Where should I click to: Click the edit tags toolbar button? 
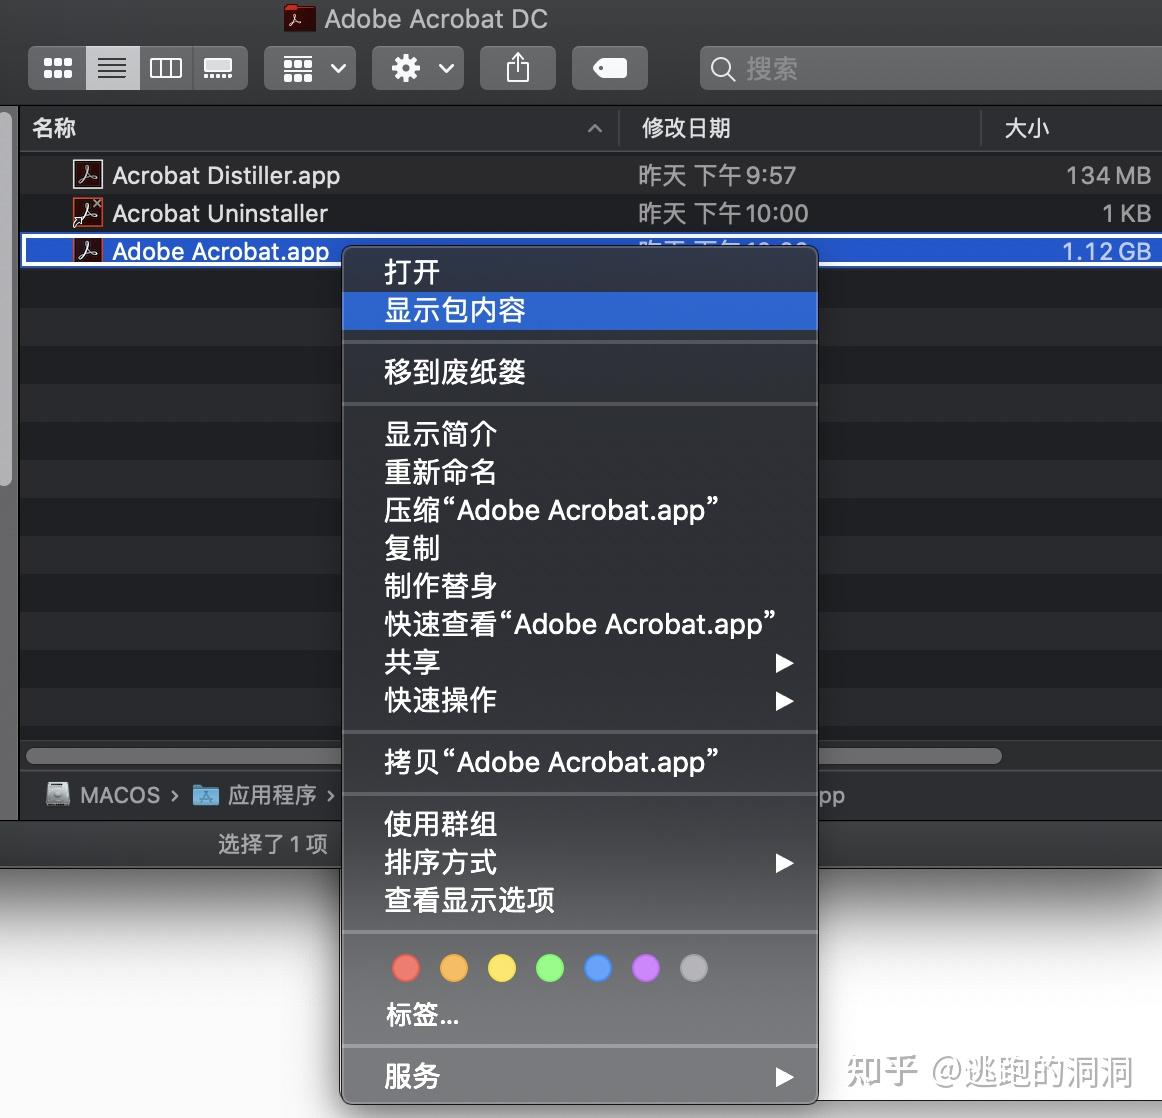point(610,68)
